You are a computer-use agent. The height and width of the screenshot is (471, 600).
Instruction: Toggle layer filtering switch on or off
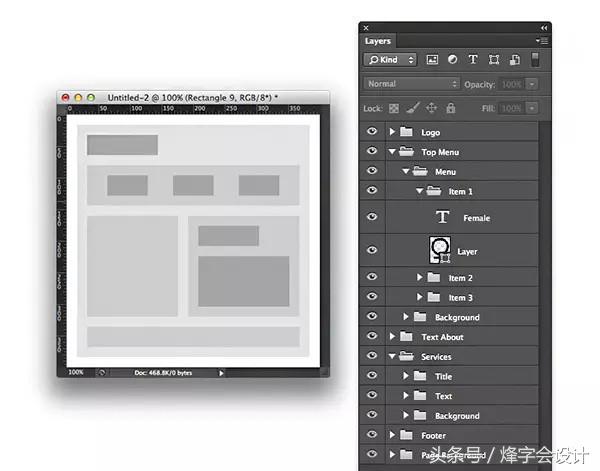[535, 60]
